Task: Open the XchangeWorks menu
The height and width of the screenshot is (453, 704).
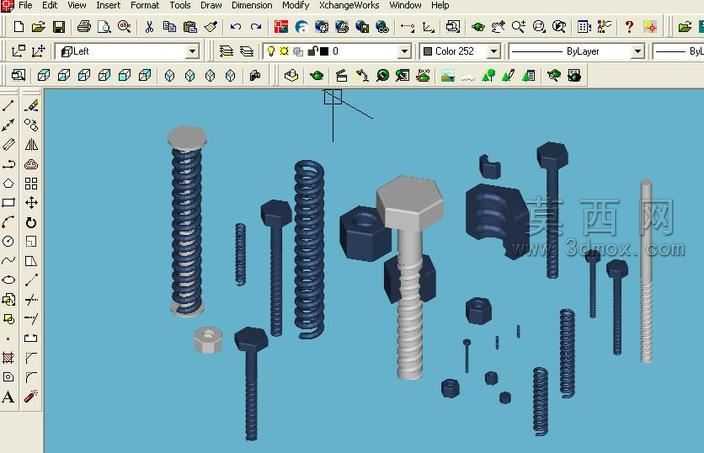Action: pos(349,5)
